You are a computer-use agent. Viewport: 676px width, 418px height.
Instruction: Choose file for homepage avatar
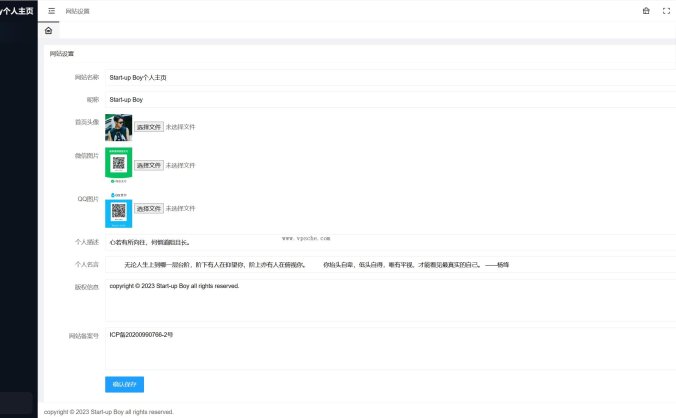click(149, 127)
